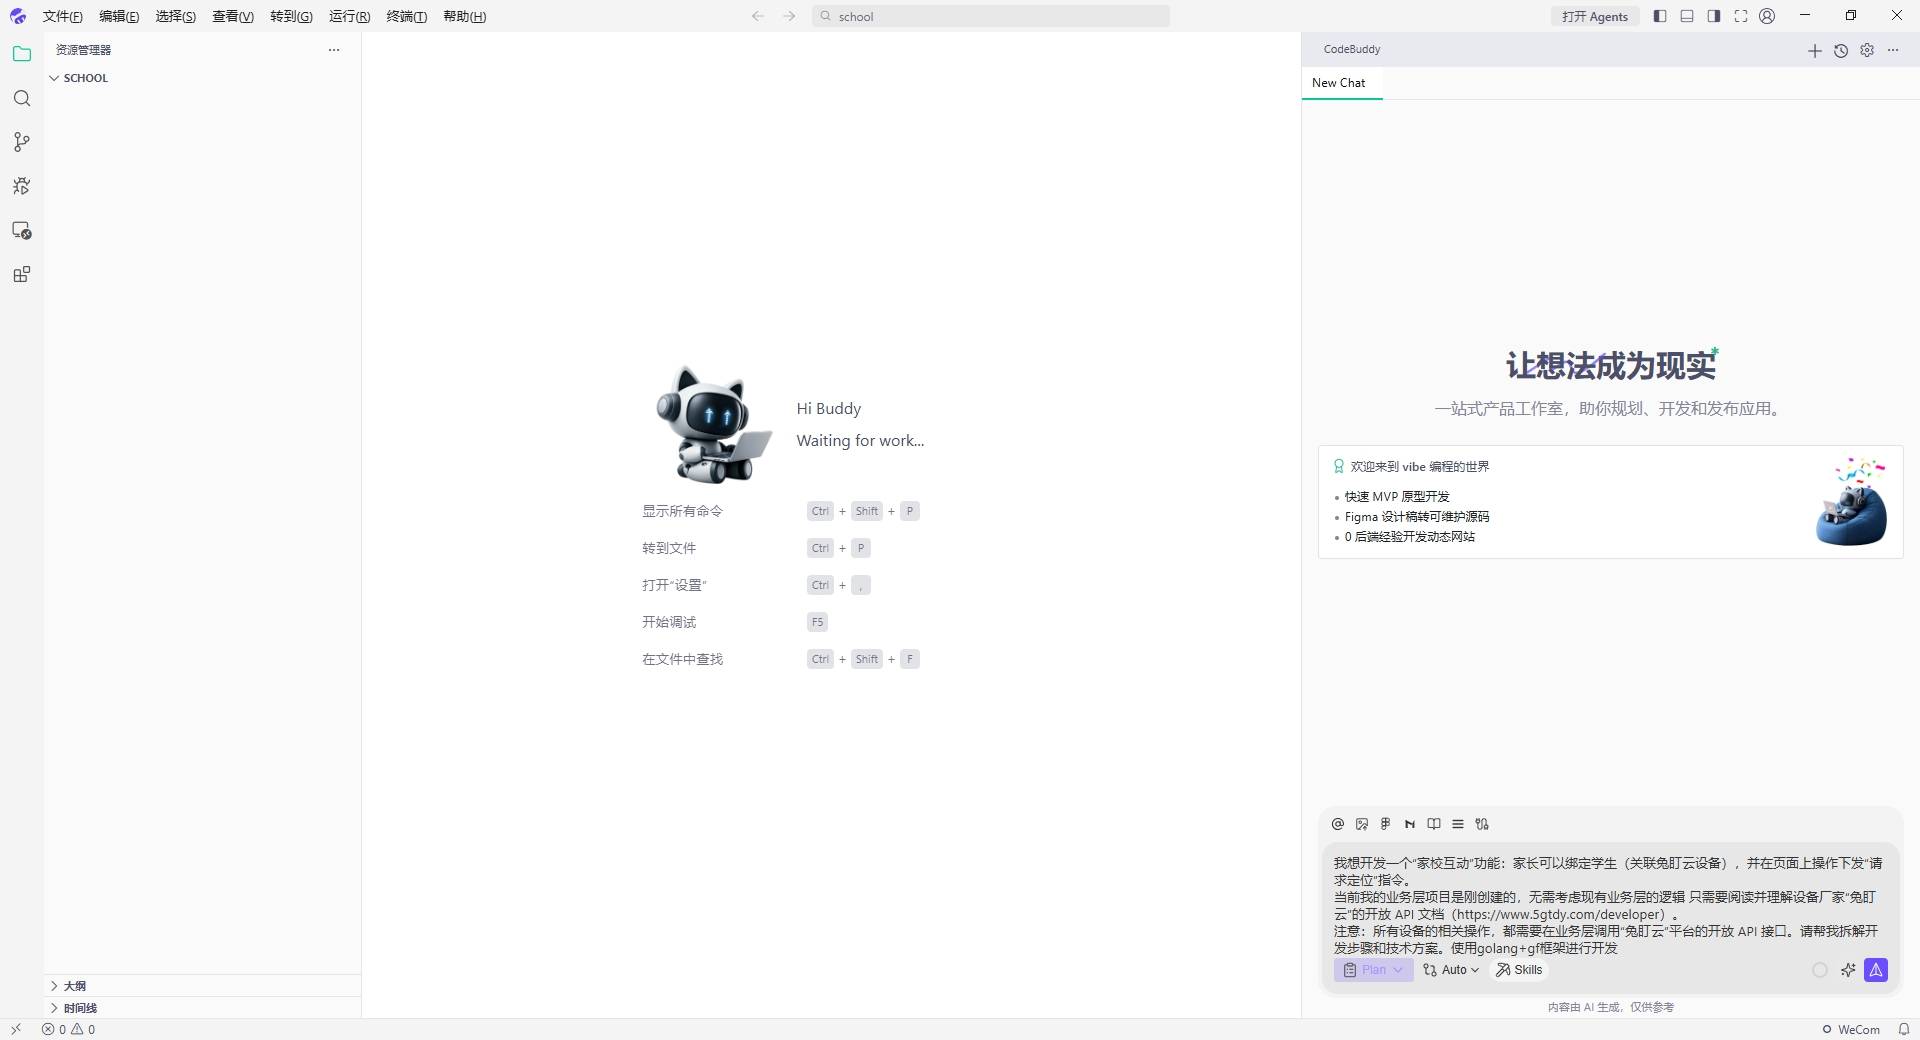Open the 终端(T) menu
Image resolution: width=1920 pixels, height=1040 pixels.
point(406,16)
